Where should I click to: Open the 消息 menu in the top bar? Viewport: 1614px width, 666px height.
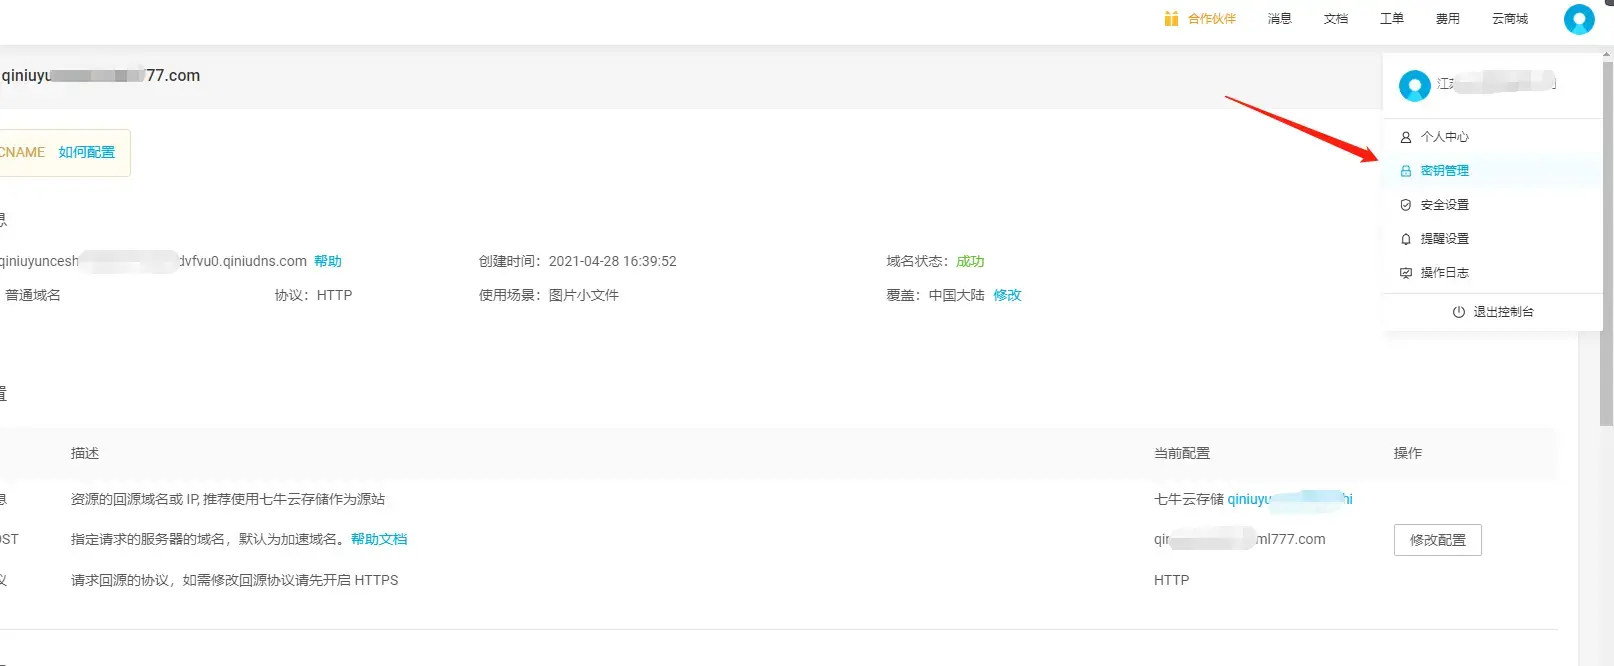(1279, 19)
